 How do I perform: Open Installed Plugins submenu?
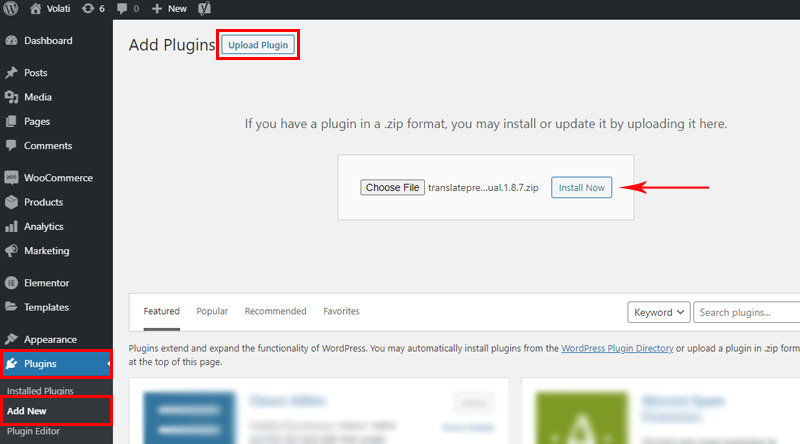[x=40, y=391]
